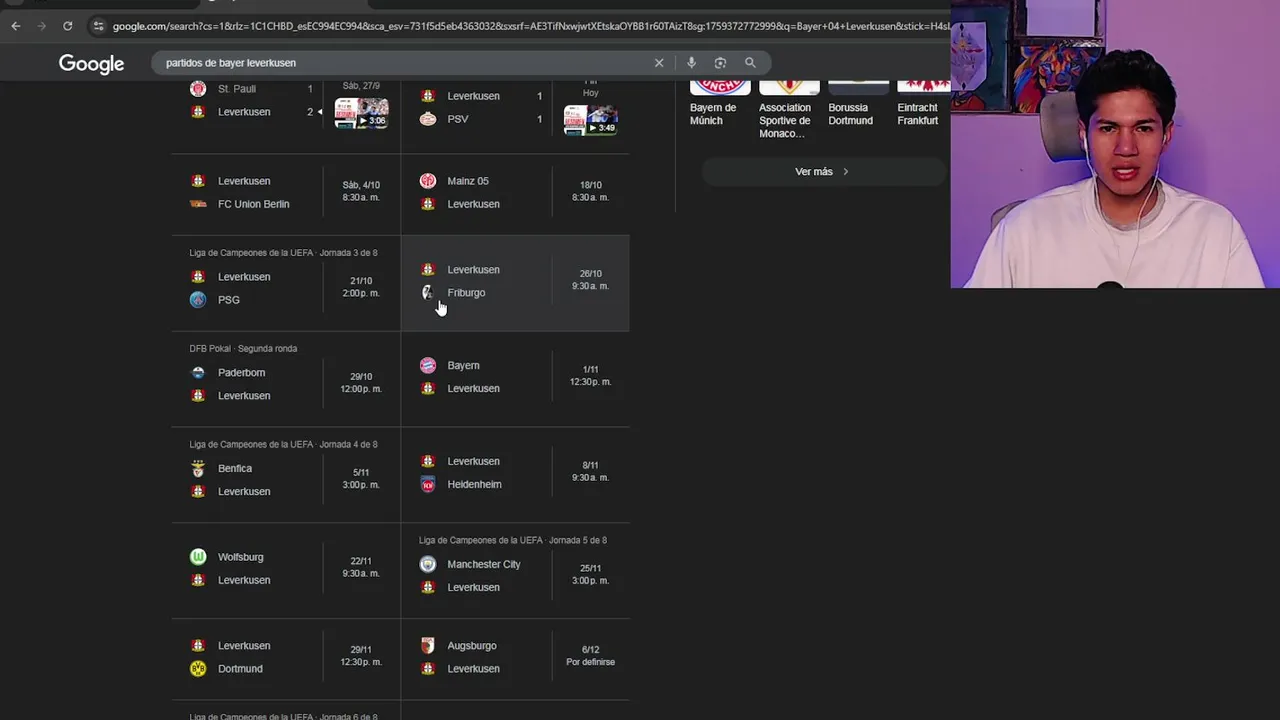Open search by image camera icon
The width and height of the screenshot is (1280, 720).
[720, 63]
